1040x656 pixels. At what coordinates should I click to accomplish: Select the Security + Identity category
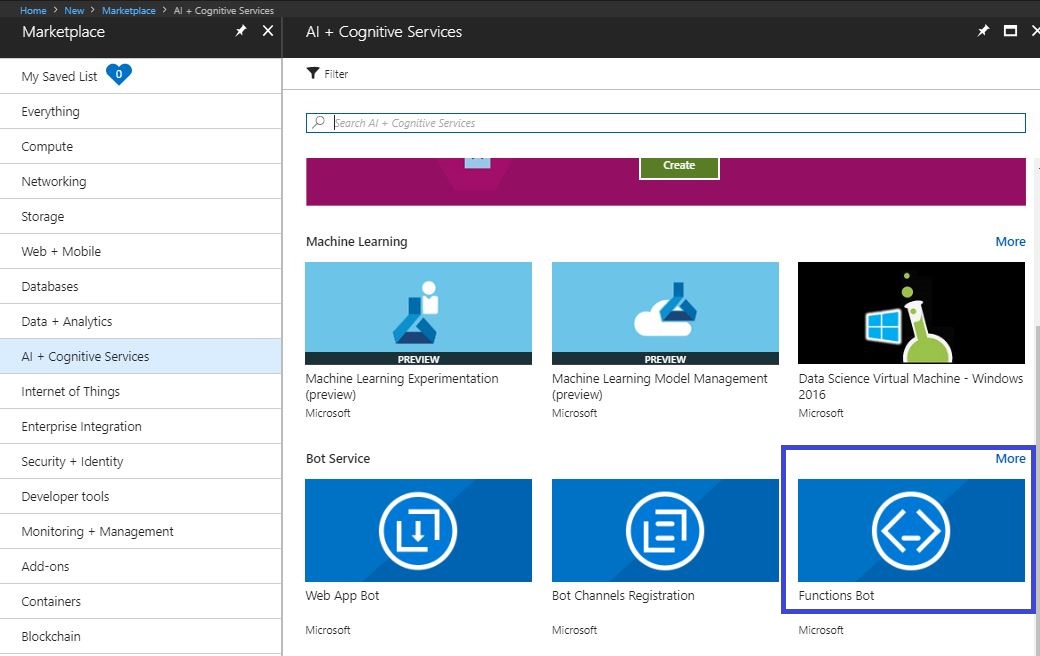pos(141,462)
